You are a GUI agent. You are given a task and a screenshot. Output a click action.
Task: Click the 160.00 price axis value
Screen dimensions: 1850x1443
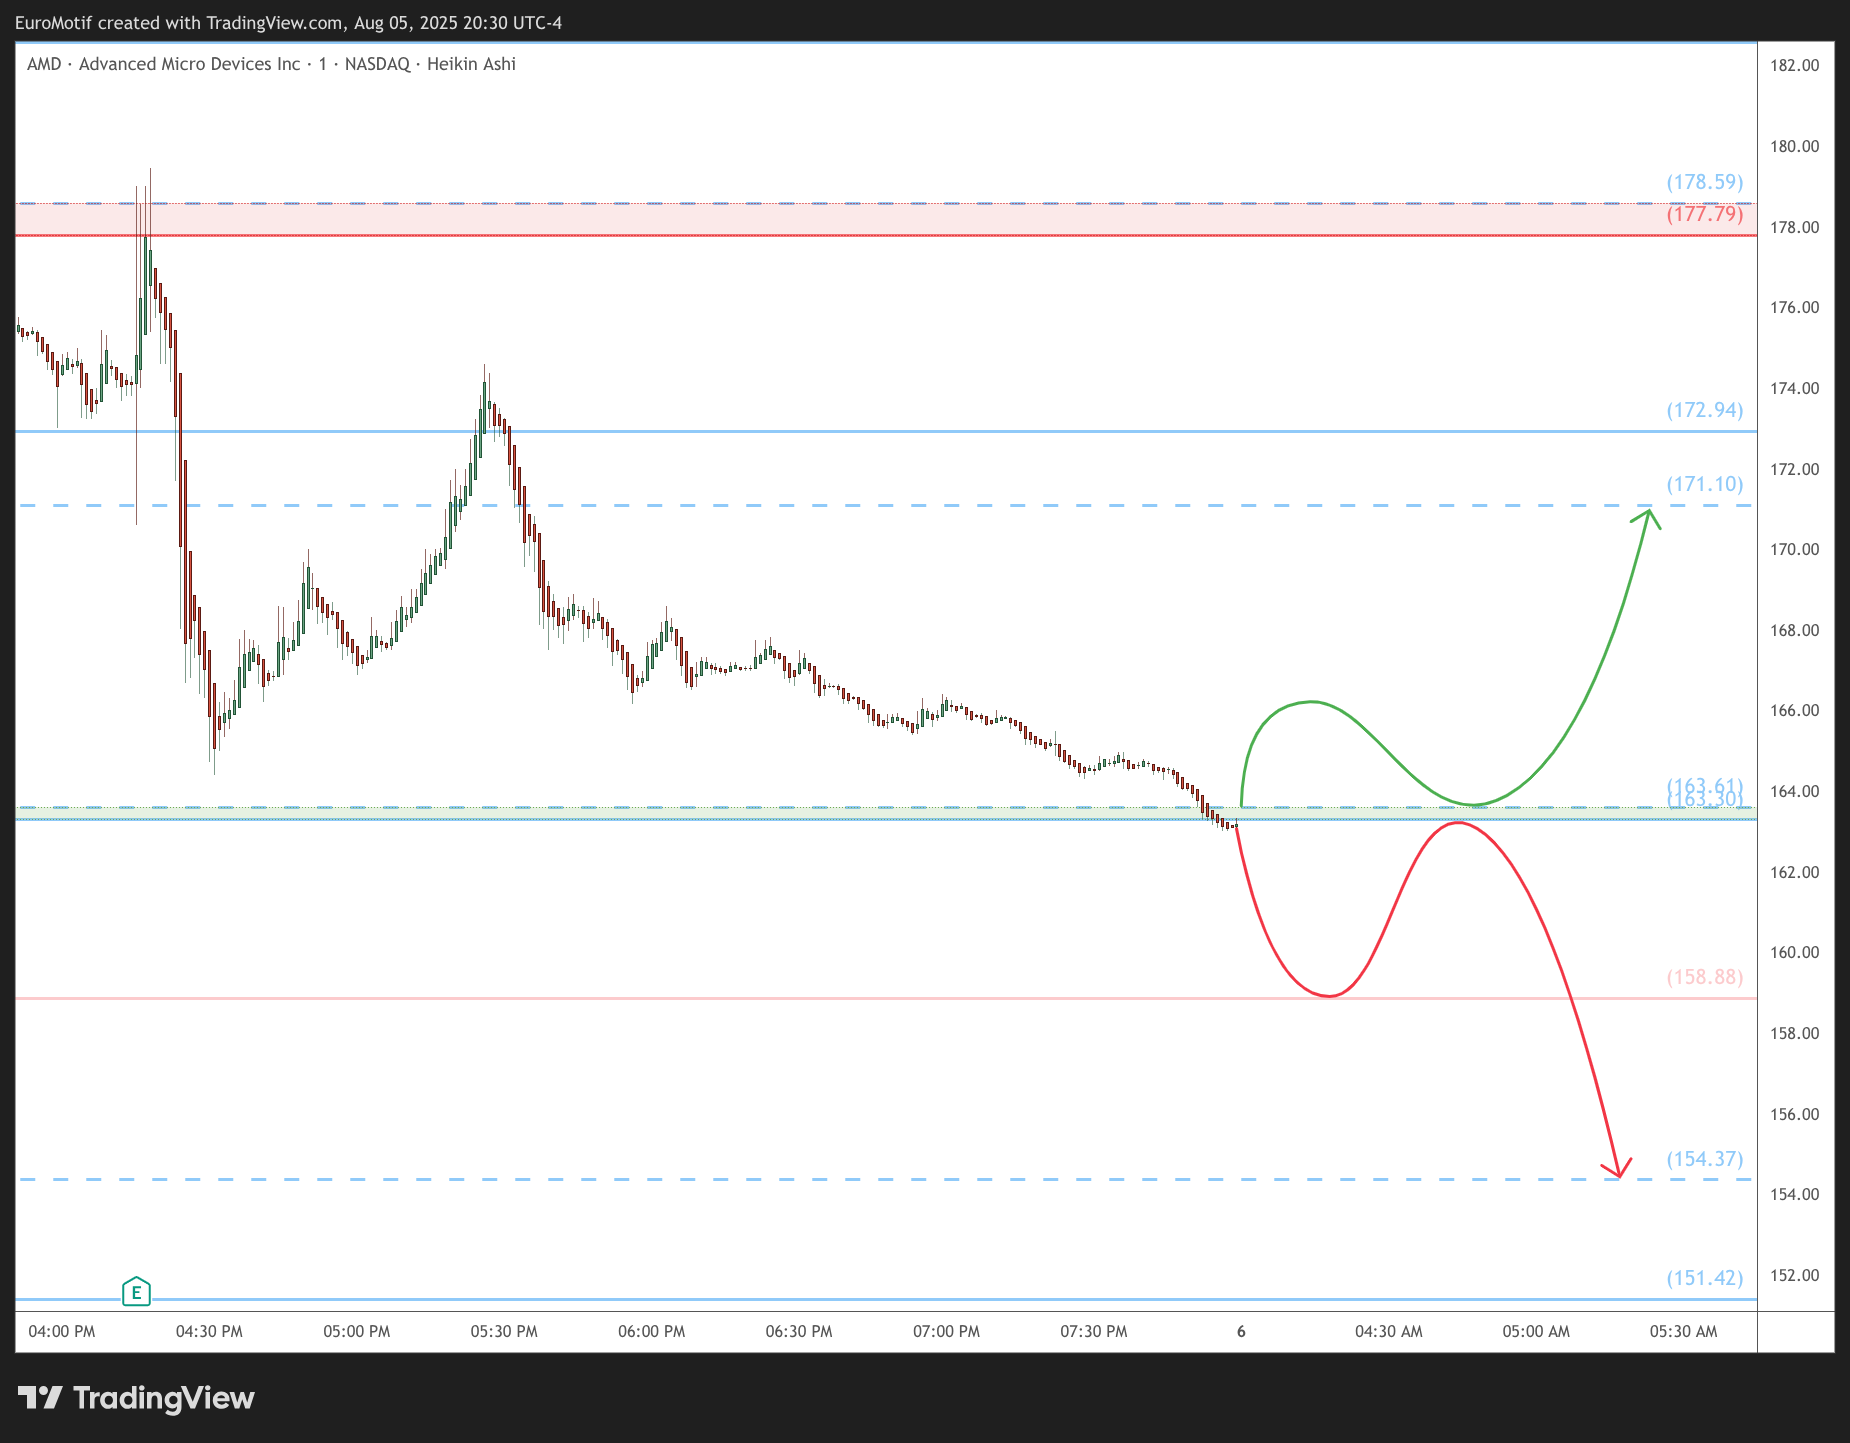pos(1794,952)
